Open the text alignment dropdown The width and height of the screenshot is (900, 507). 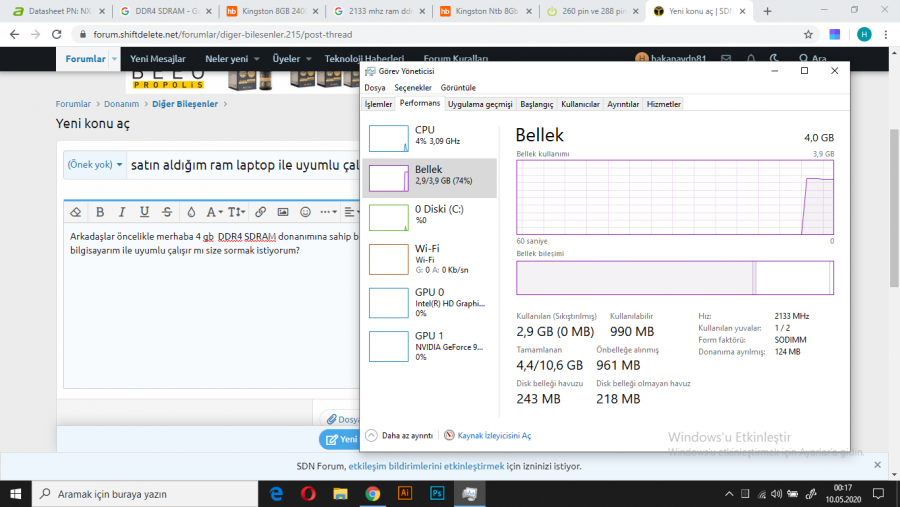click(x=351, y=212)
